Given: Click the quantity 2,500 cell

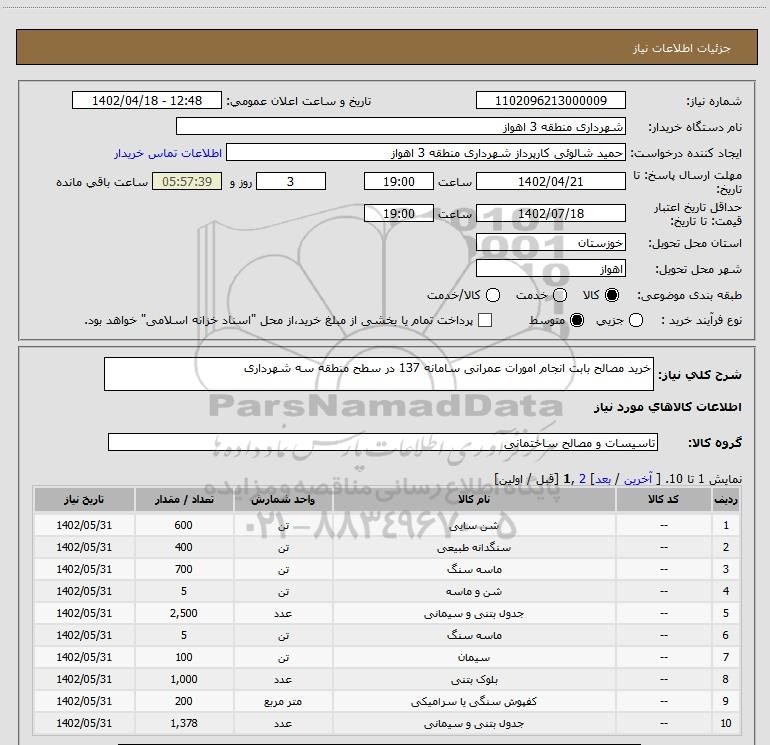Looking at the screenshot, I should (x=184, y=613).
